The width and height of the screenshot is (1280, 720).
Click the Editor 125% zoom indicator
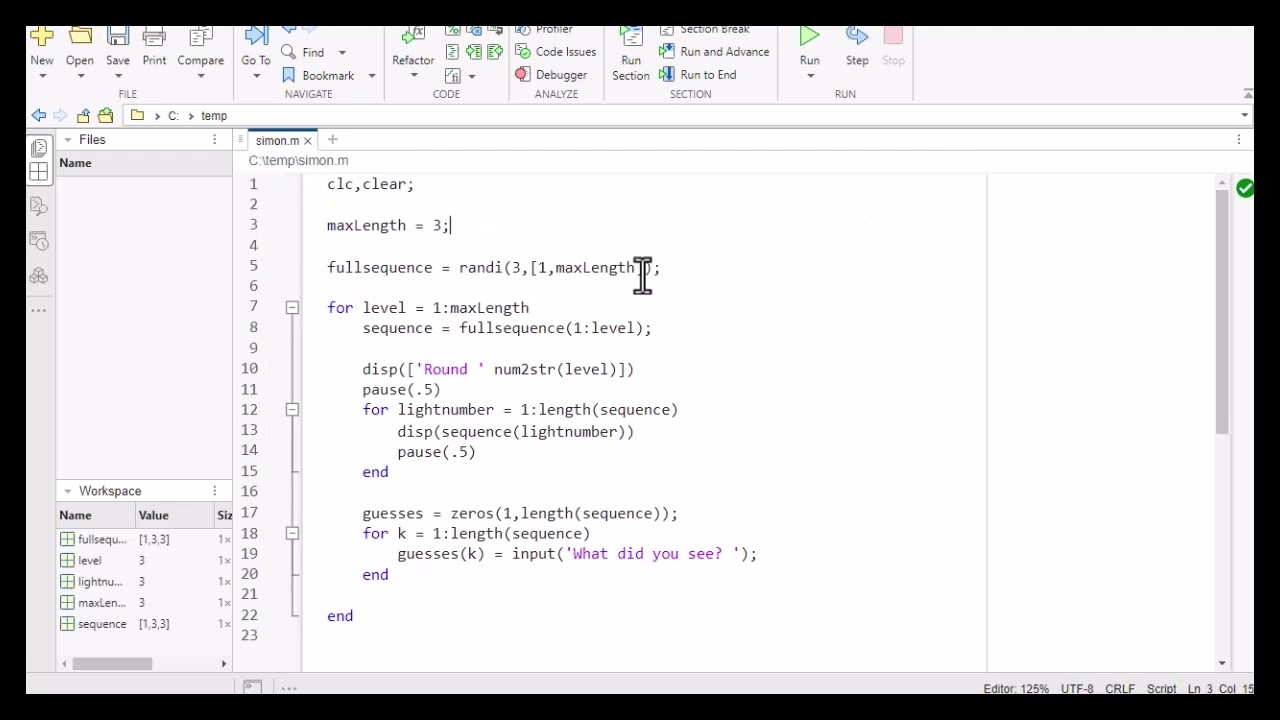pyautogui.click(x=1015, y=689)
